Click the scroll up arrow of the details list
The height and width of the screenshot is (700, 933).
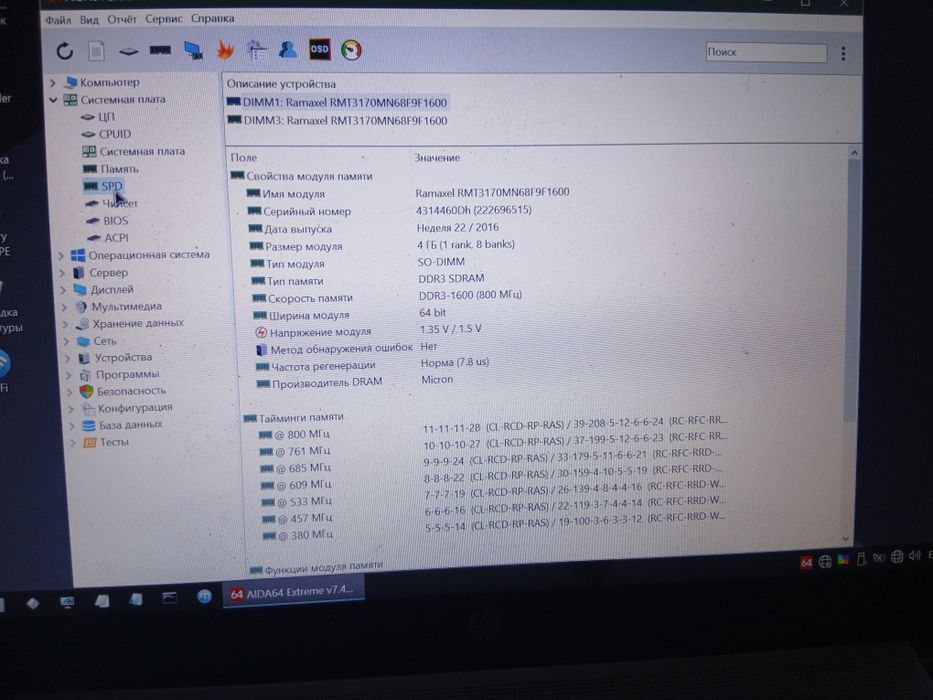tap(854, 154)
